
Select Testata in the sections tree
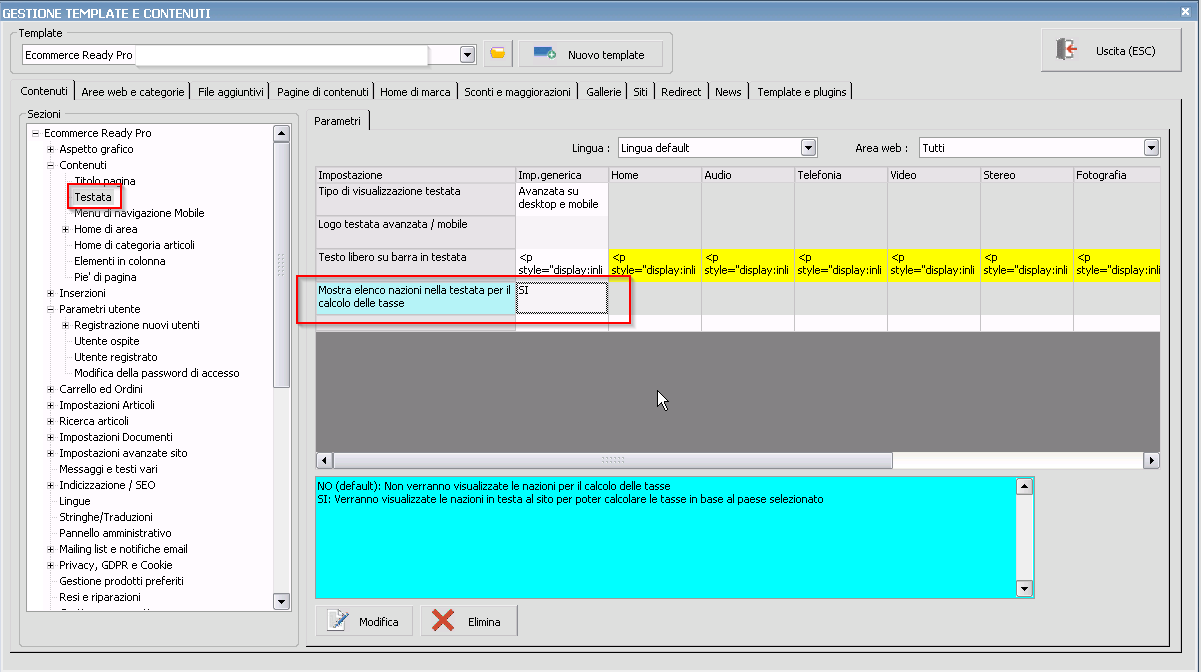pyautogui.click(x=93, y=197)
